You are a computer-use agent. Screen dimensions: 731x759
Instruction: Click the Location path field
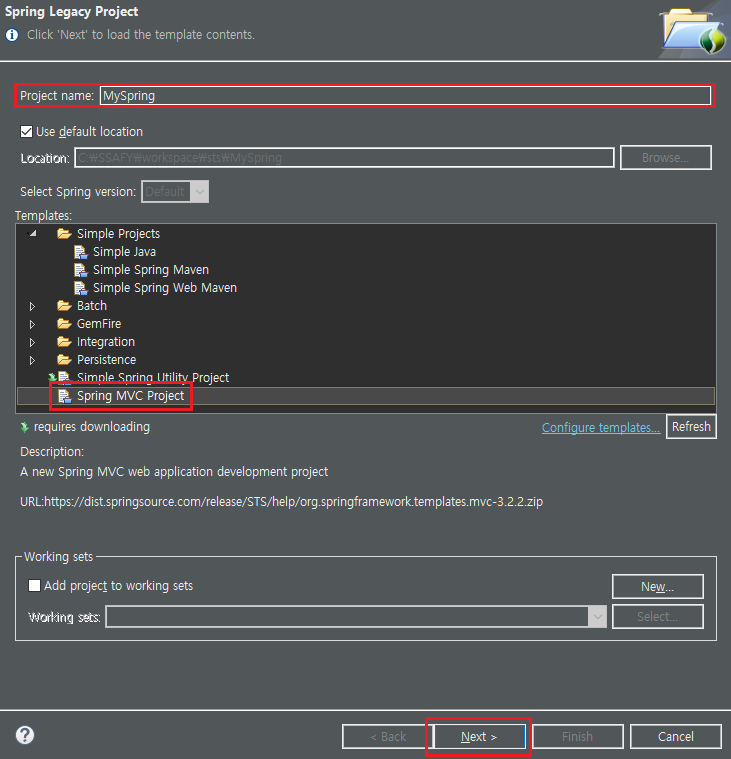click(x=344, y=158)
